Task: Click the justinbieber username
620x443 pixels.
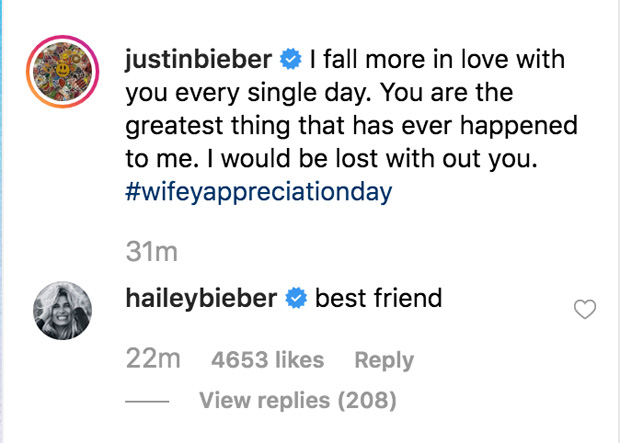Action: (198, 60)
